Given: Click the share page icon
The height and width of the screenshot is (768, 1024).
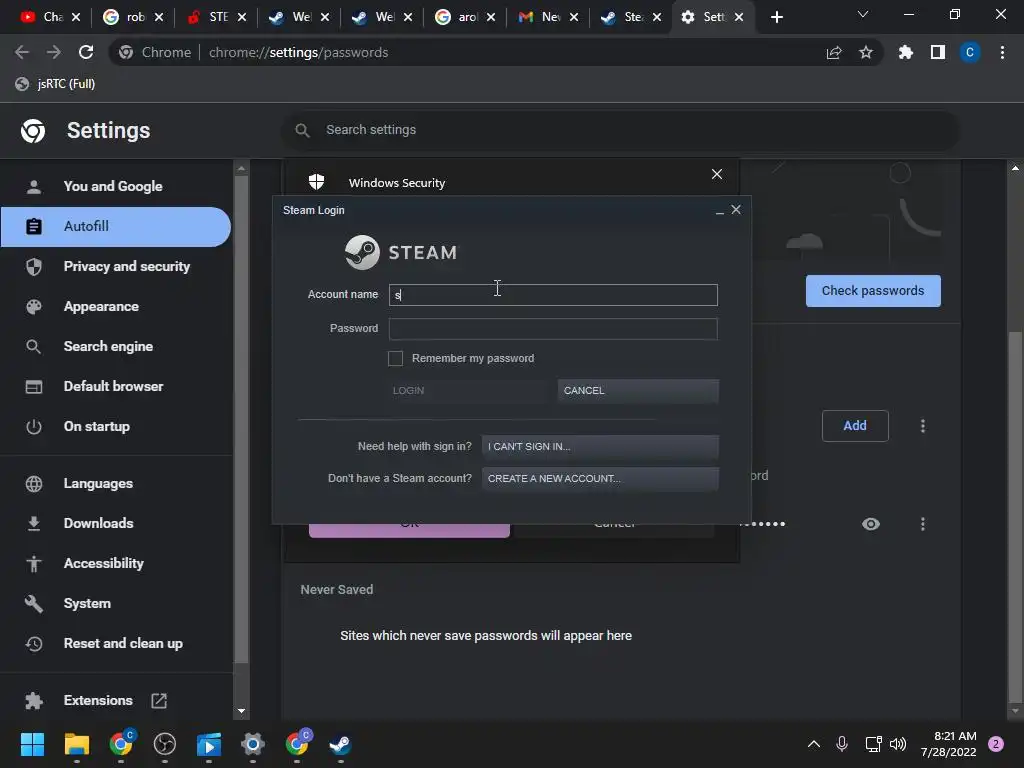Looking at the screenshot, I should (834, 52).
